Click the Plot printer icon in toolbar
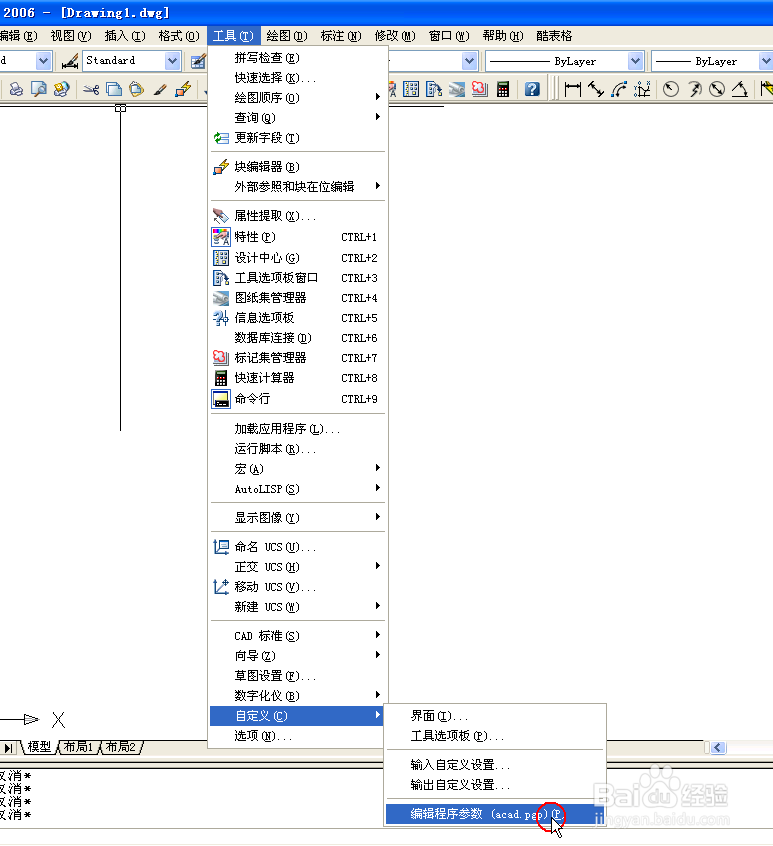The height and width of the screenshot is (846, 773). tap(17, 89)
